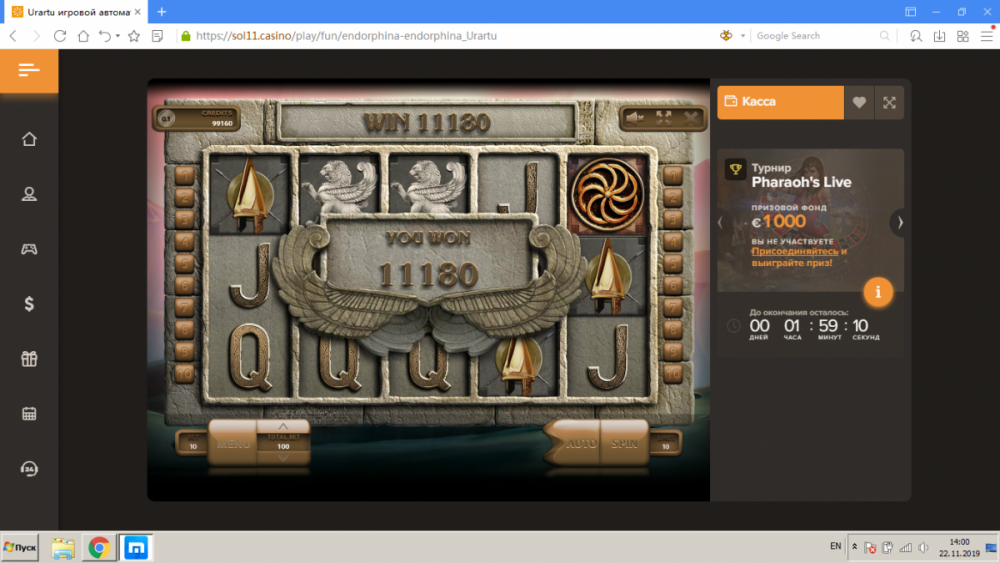Viewport: 1000px width, 563px height.
Task: Show next tournament with right chevron
Action: pyautogui.click(x=900, y=222)
